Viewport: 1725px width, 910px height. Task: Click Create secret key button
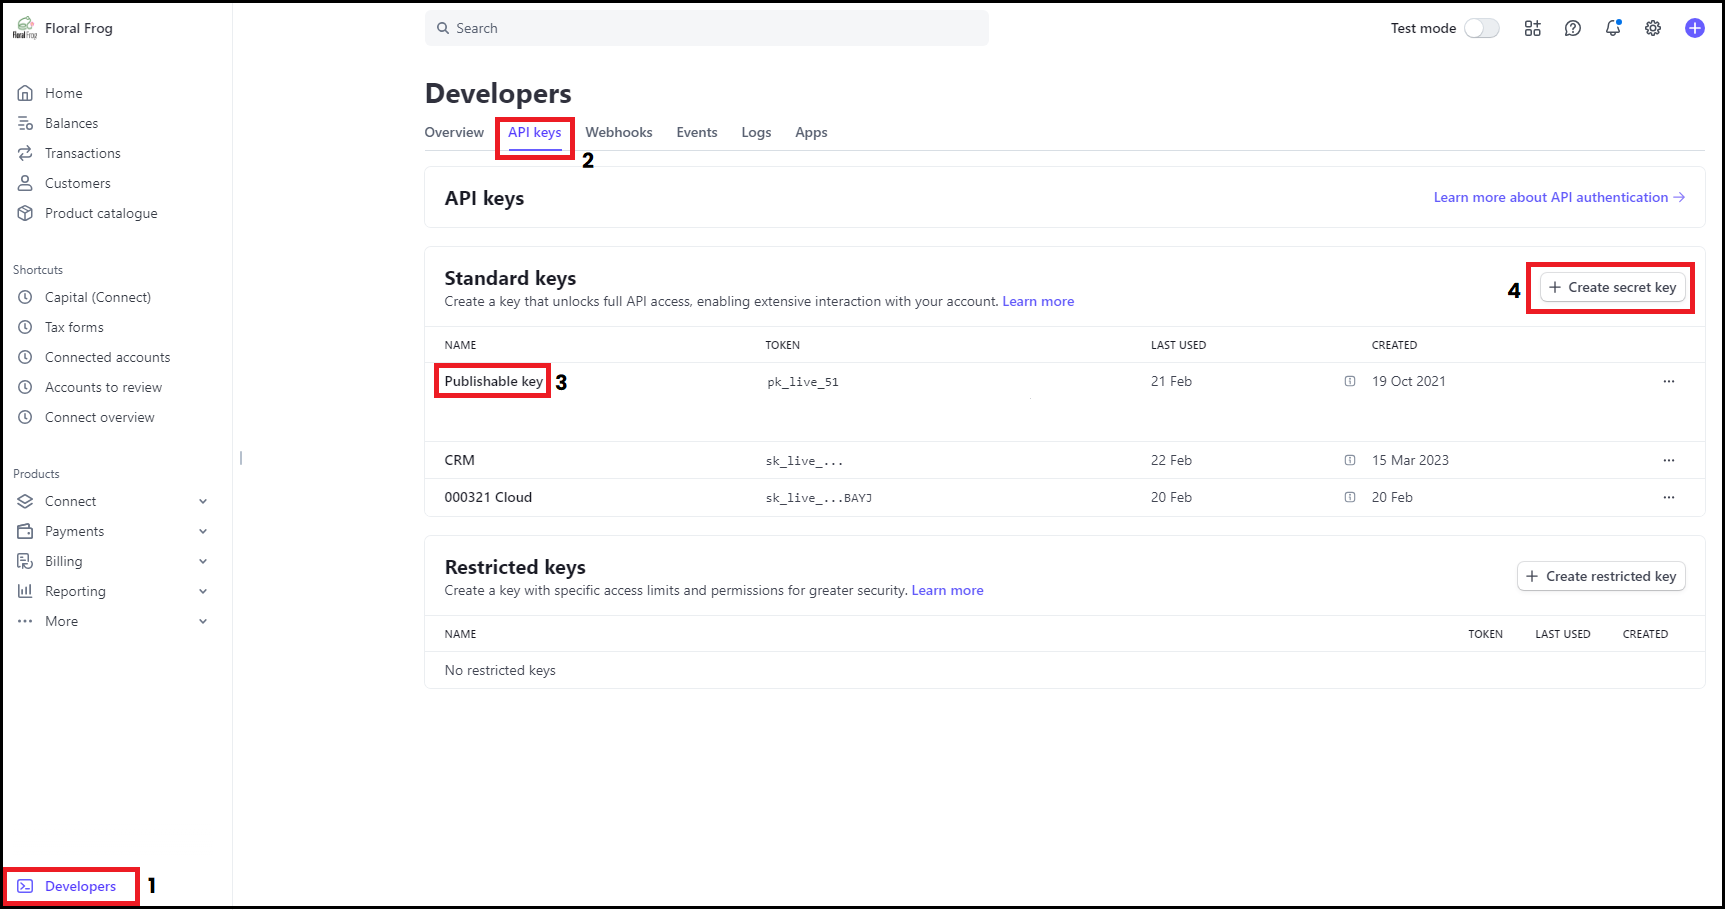[1612, 287]
